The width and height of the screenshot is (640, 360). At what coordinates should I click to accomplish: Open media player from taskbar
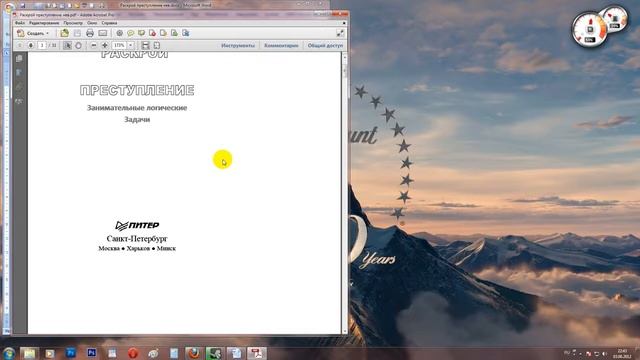pyautogui.click(x=50, y=353)
